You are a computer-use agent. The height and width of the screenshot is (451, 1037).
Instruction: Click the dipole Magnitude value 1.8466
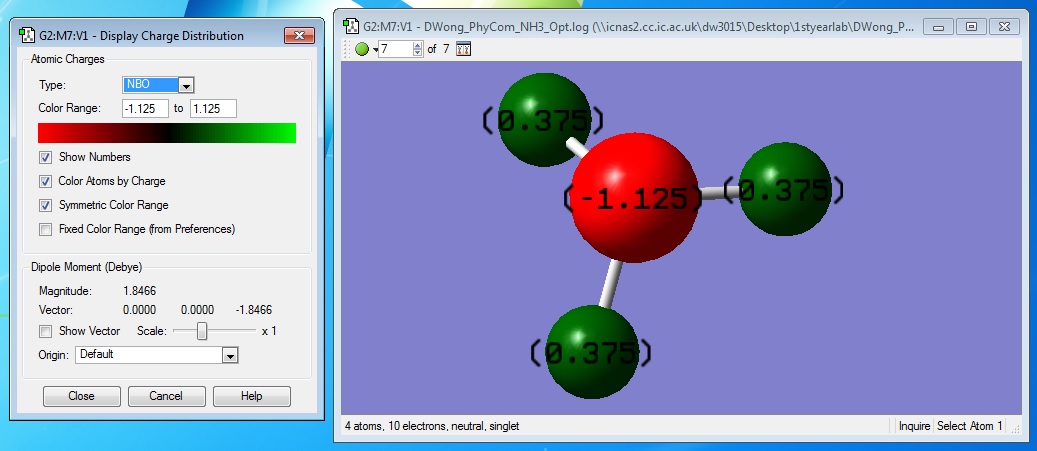pos(140,291)
